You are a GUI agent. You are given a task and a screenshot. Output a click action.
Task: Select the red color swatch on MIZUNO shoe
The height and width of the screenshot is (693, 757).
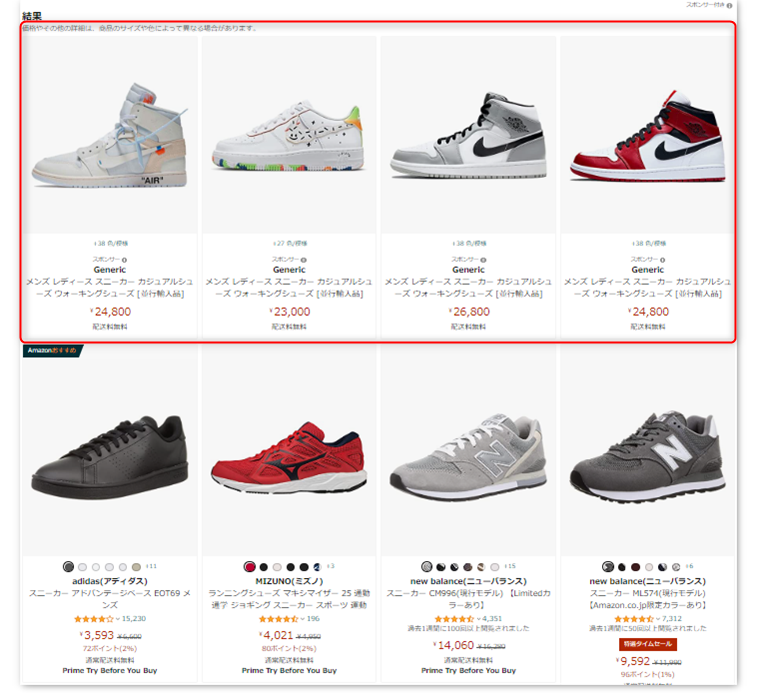(250, 566)
